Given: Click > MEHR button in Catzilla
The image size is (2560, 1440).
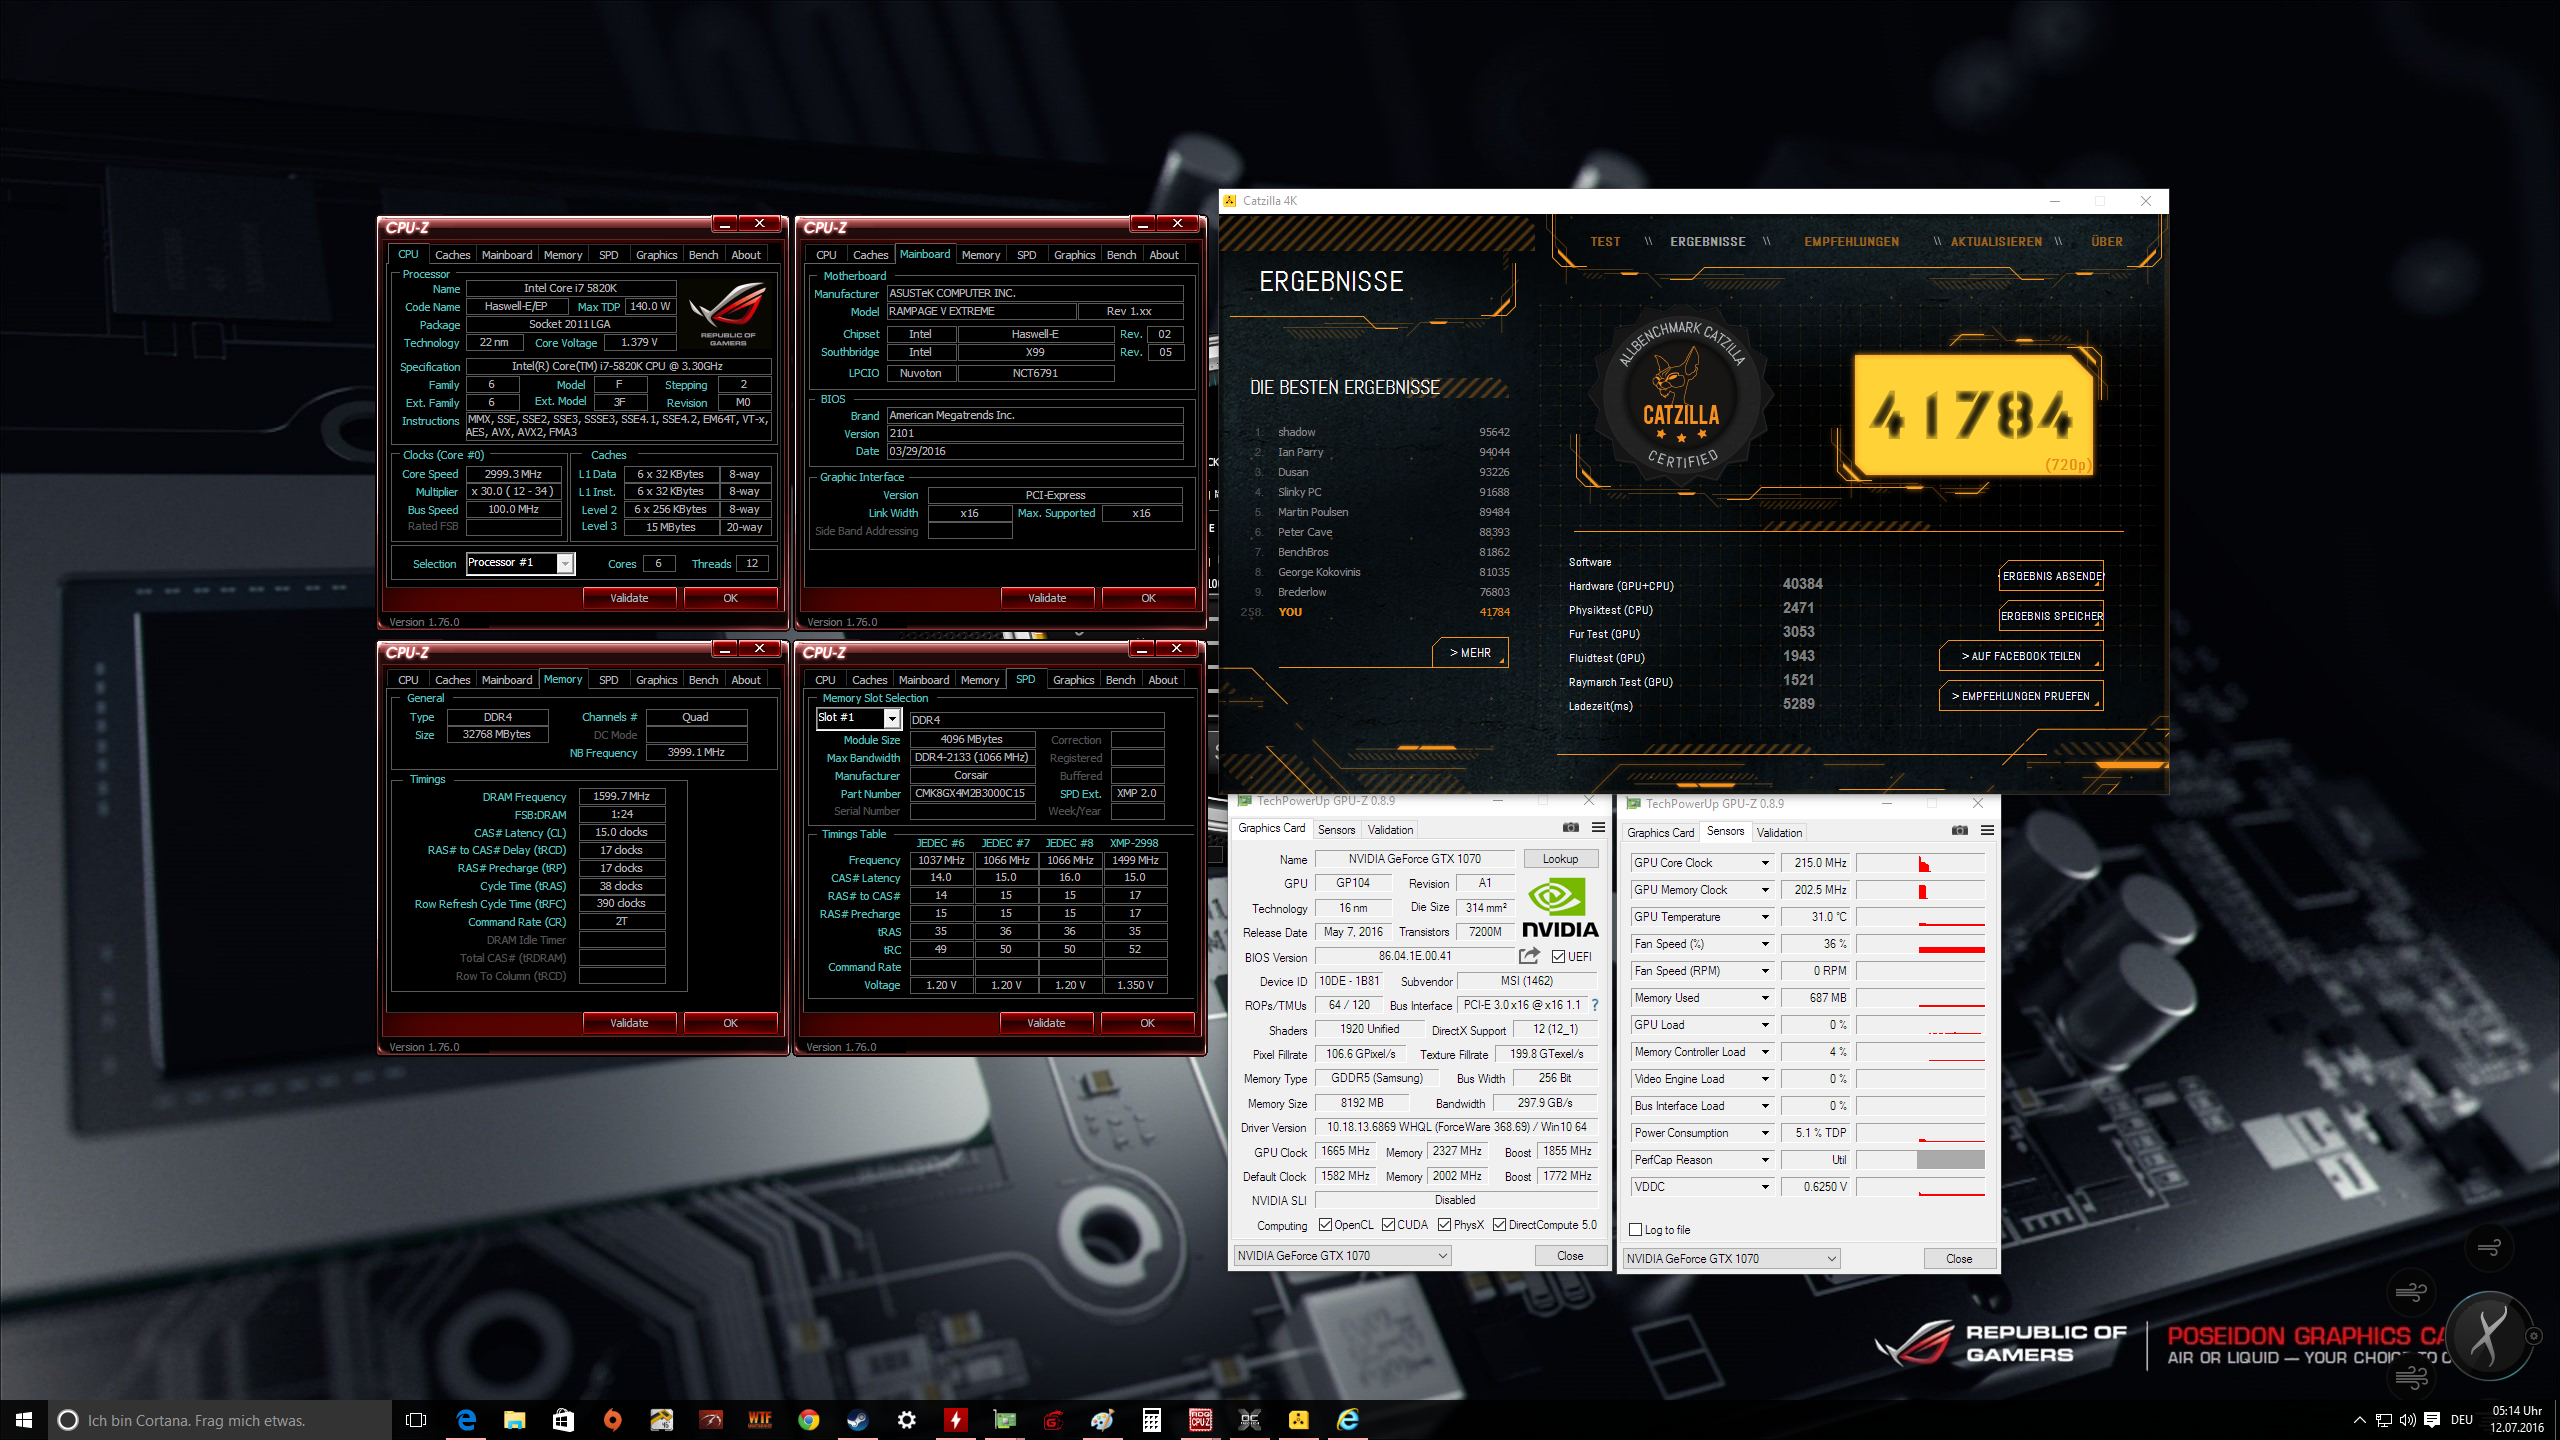Looking at the screenshot, I should tap(1470, 653).
